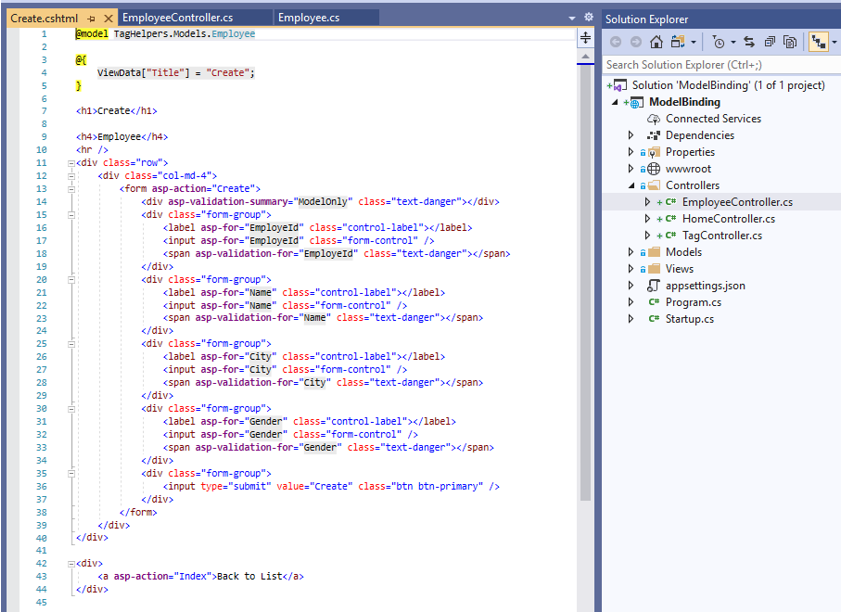844x613 pixels.
Task: Click the wwwroot globe icon
Action: (x=653, y=169)
